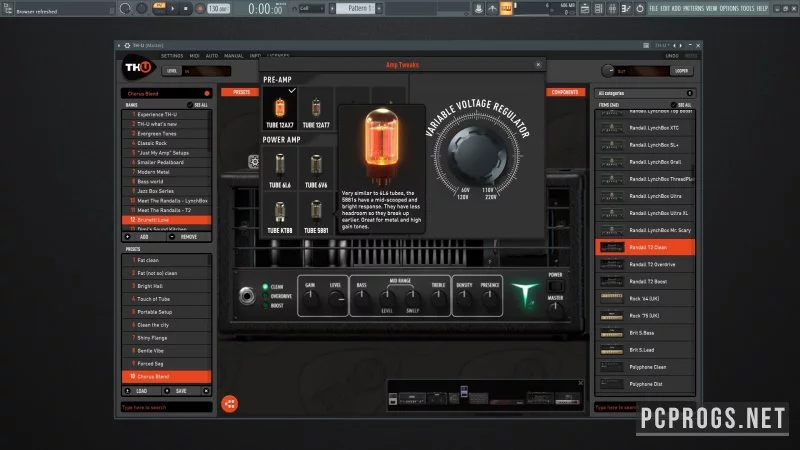Click the orange share button
Image resolution: width=800 pixels, height=450 pixels.
[230, 404]
